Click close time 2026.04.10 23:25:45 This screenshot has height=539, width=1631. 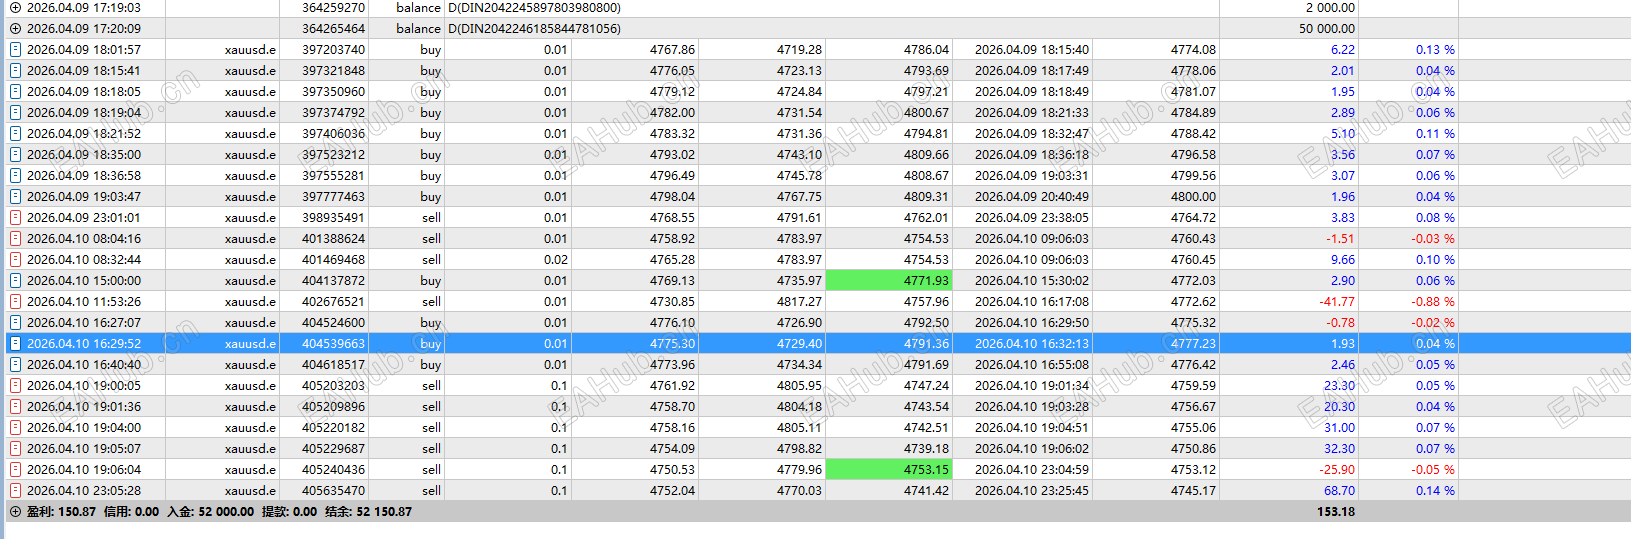click(x=1032, y=490)
